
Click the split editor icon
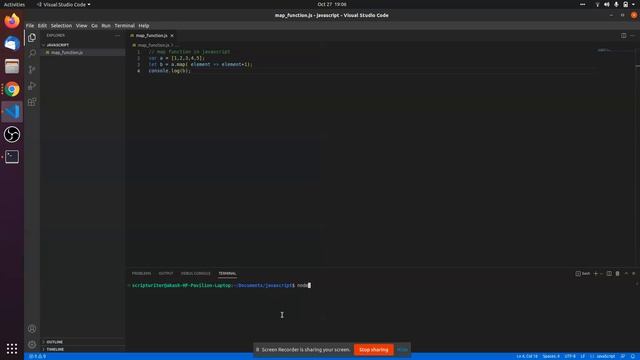pos(623,36)
